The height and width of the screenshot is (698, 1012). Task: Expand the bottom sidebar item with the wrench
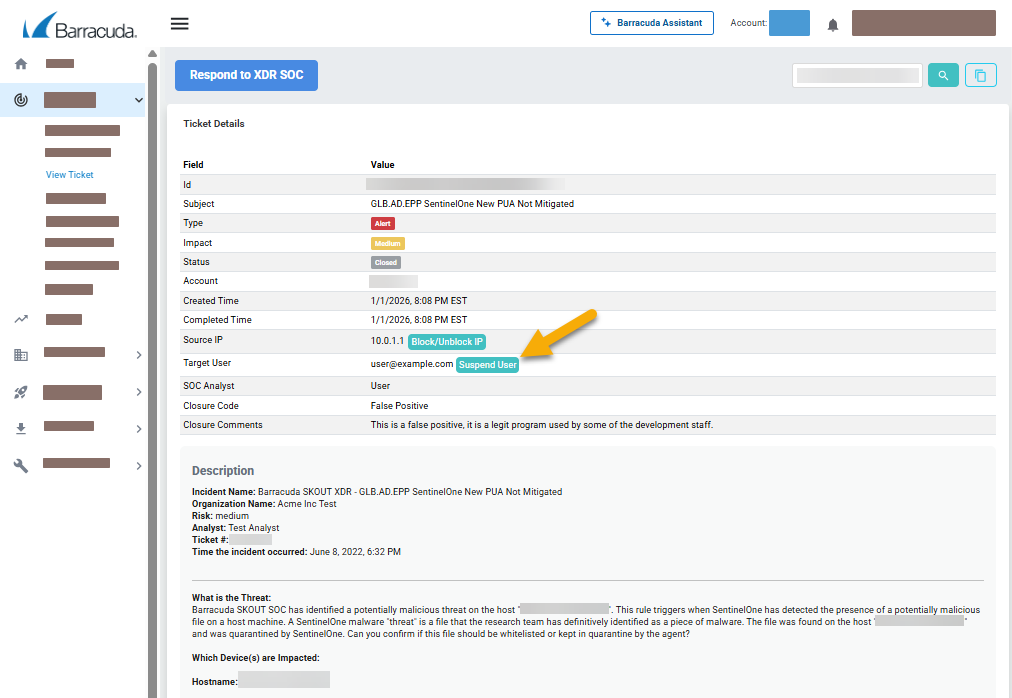pyautogui.click(x=140, y=463)
